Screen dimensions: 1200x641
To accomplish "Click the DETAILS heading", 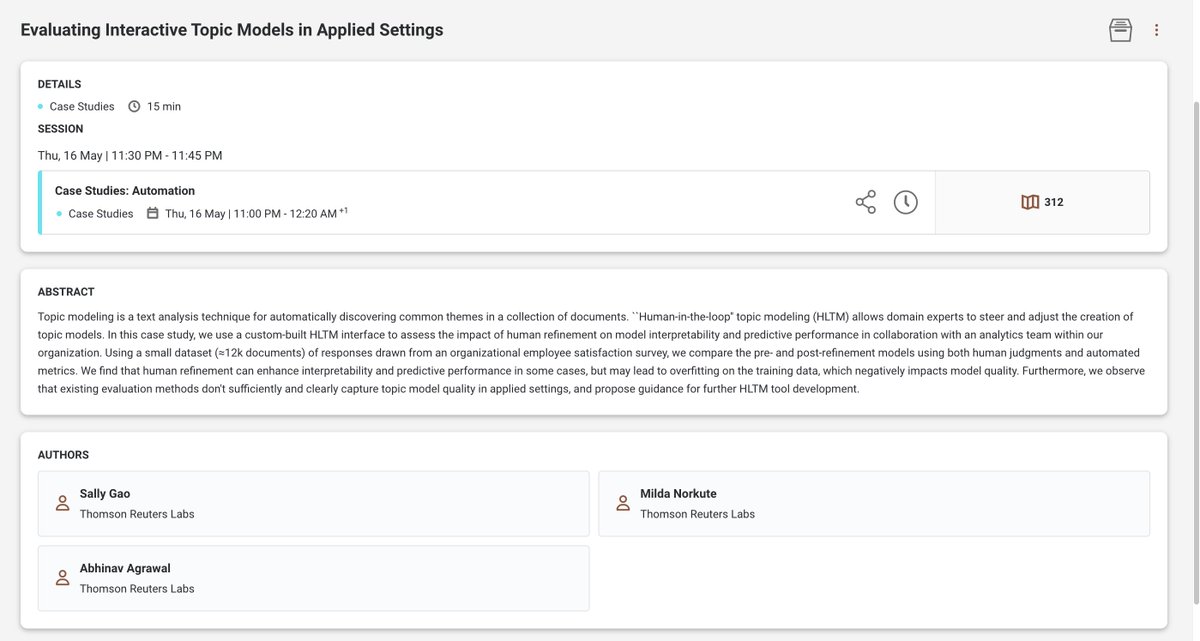I will (59, 84).
